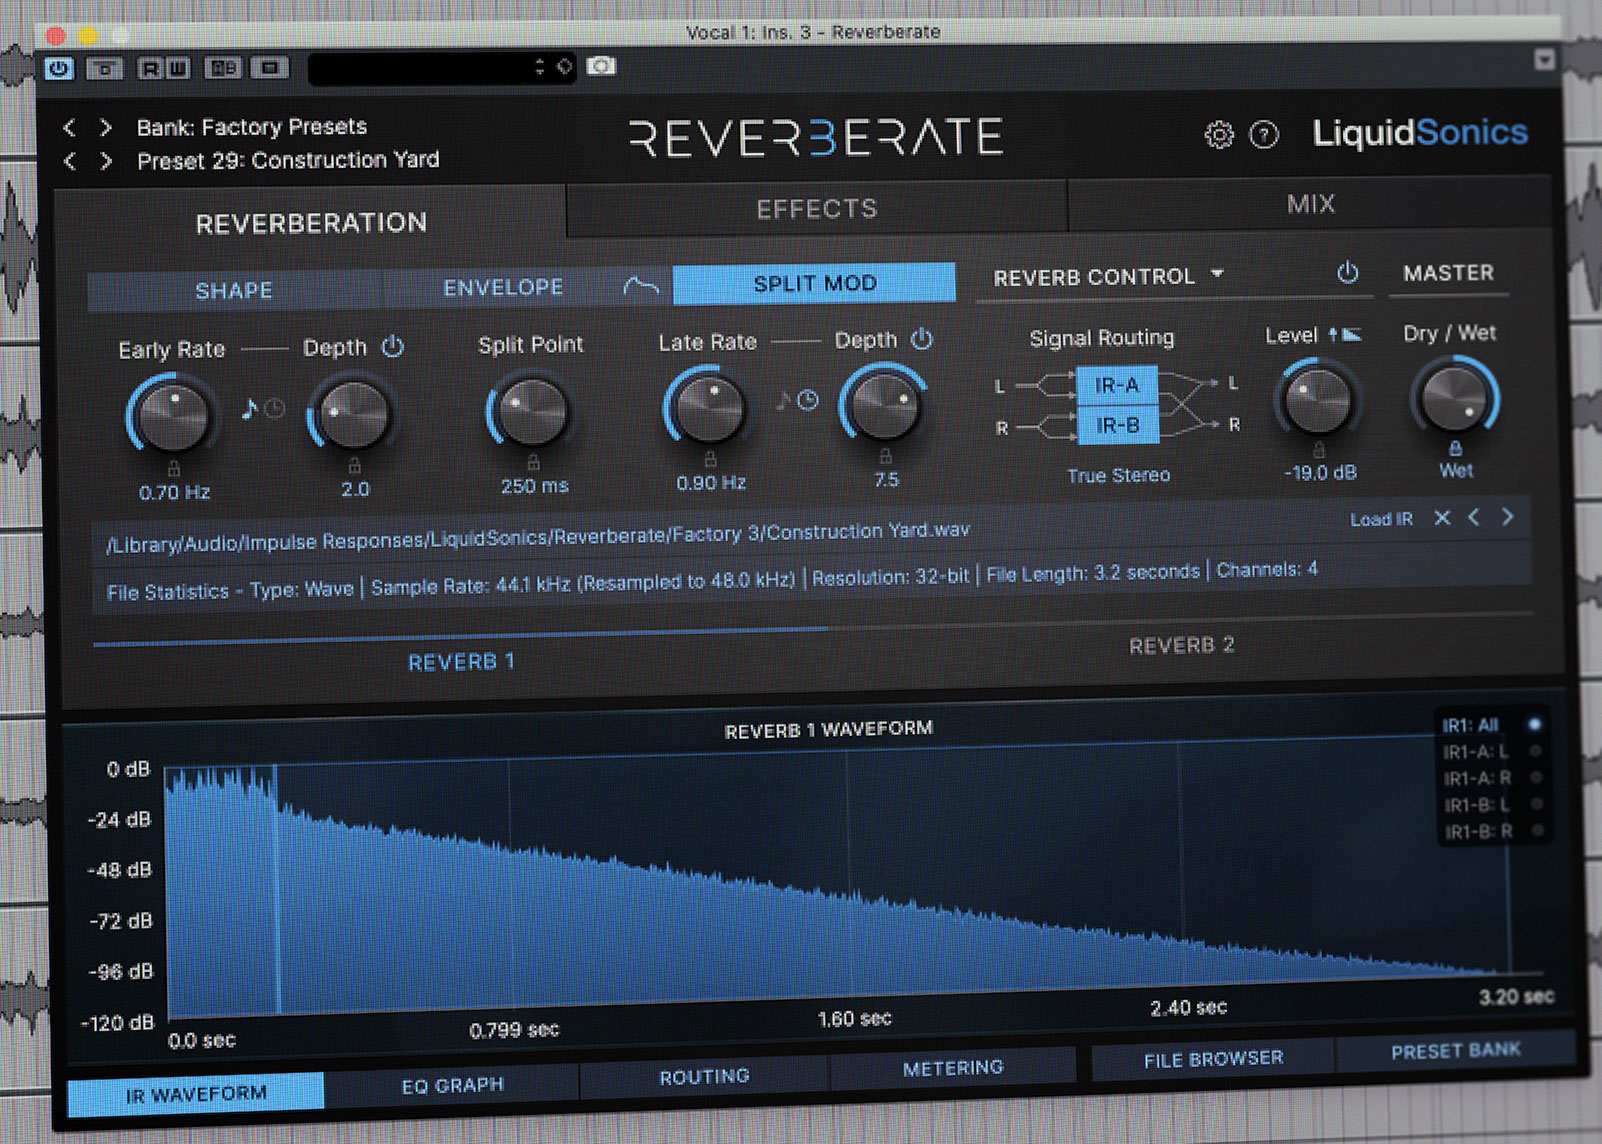Click lock icon under Split Point knob

coord(534,461)
